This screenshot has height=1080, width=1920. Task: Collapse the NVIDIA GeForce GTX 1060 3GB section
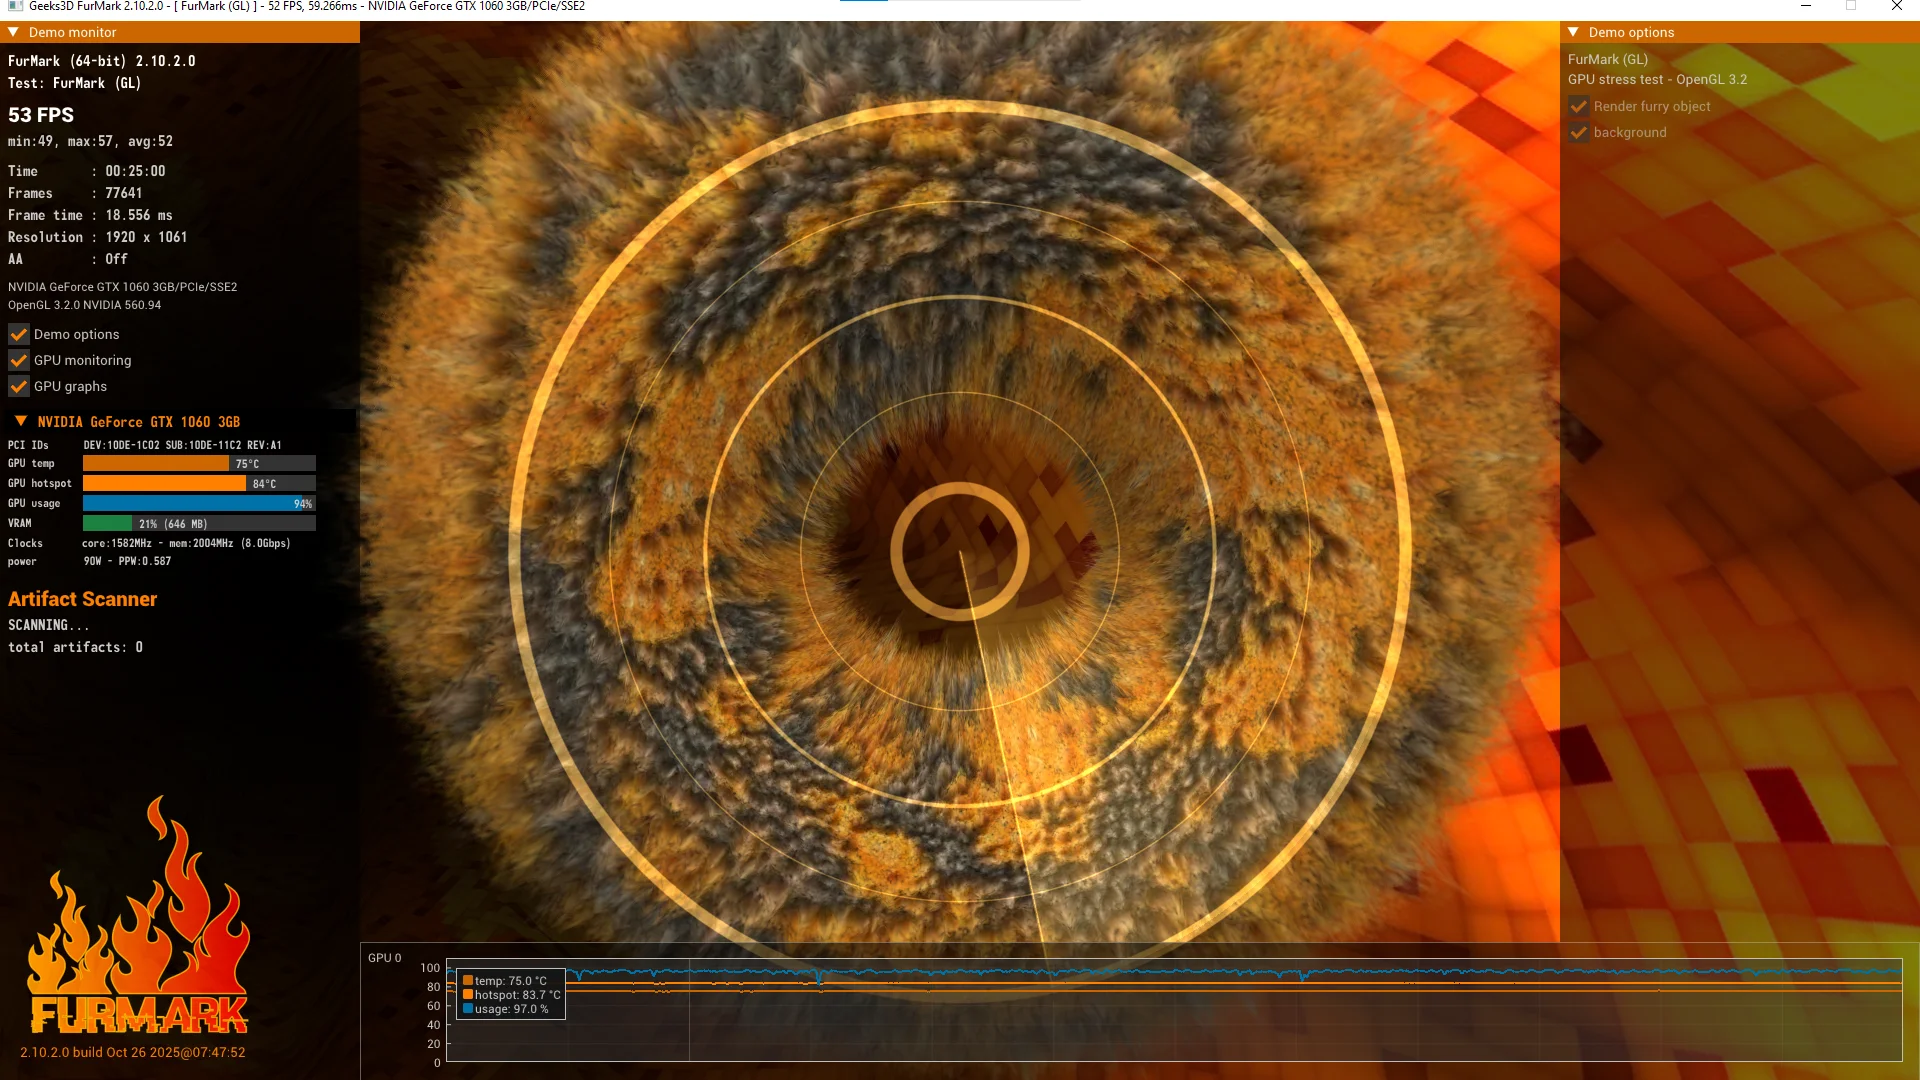pyautogui.click(x=21, y=421)
